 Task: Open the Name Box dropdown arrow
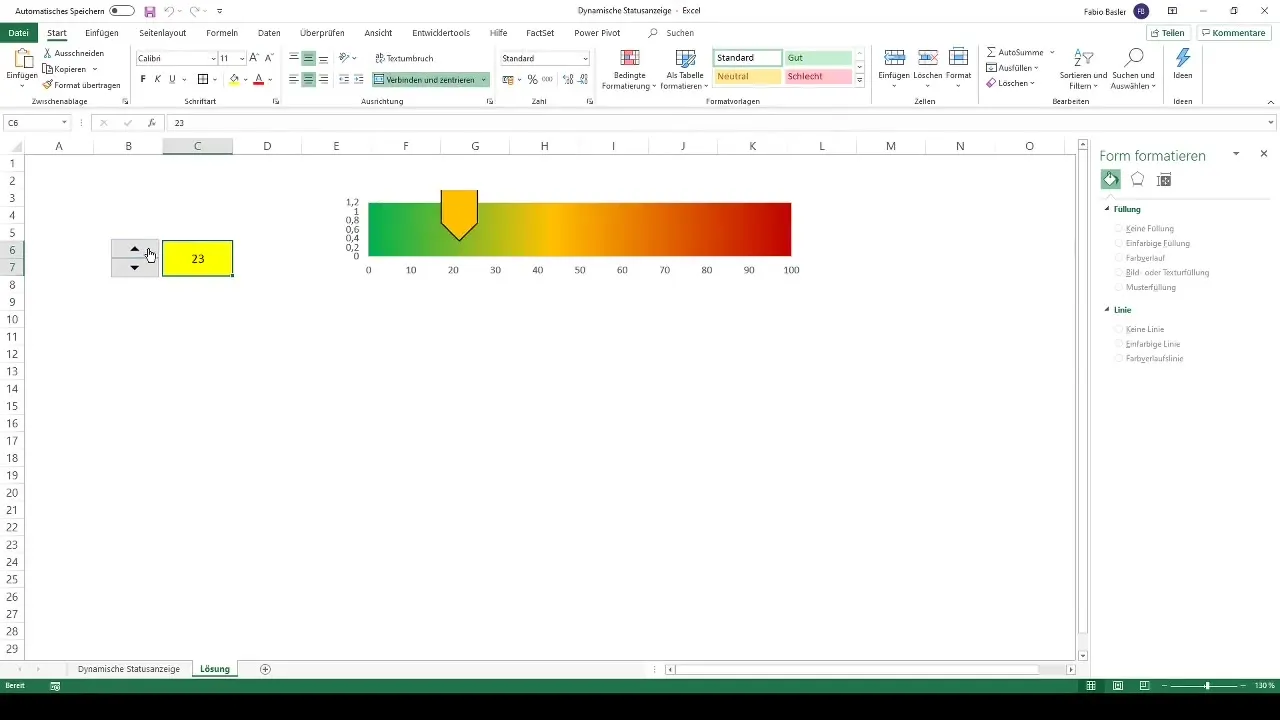[x=64, y=123]
